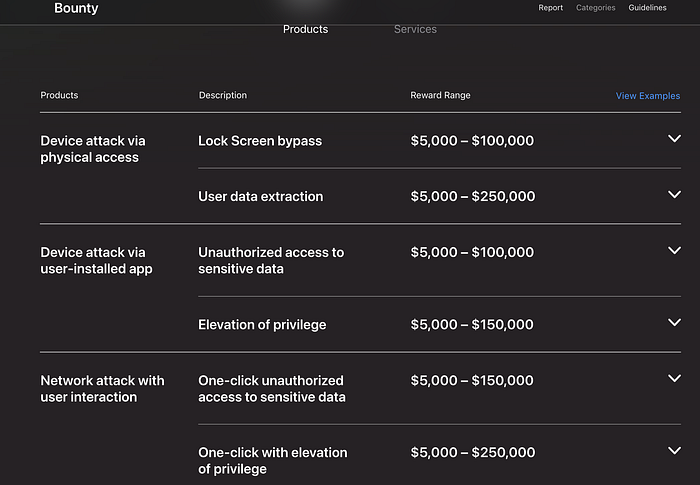Expand One-click with elevation of privilege chevron

pos(674,451)
